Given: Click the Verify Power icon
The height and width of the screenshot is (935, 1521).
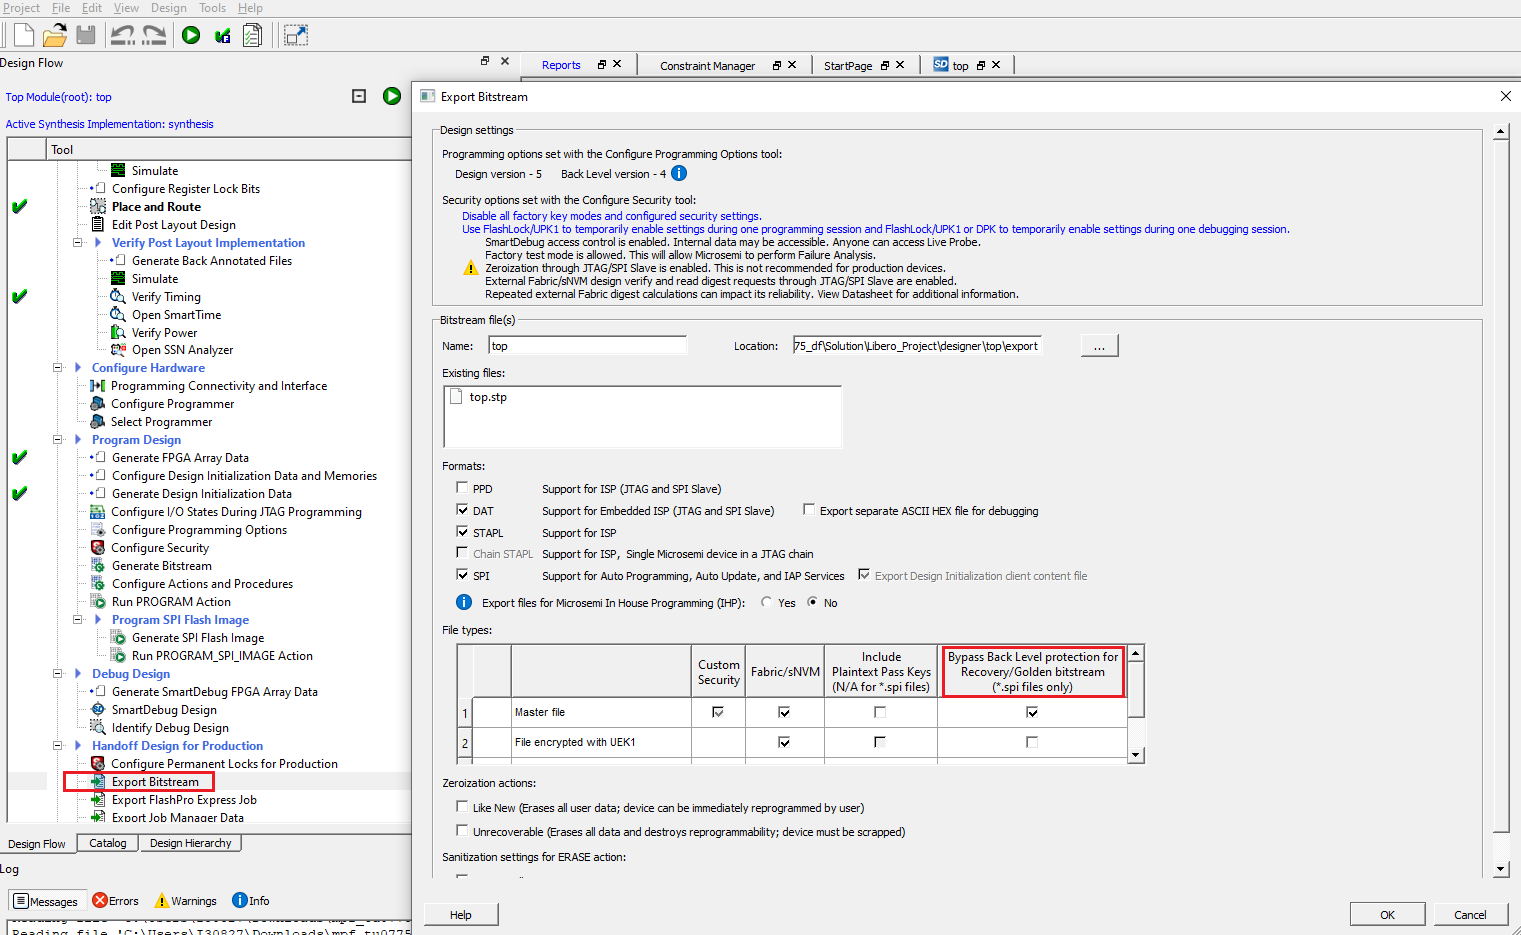Looking at the screenshot, I should 118,333.
